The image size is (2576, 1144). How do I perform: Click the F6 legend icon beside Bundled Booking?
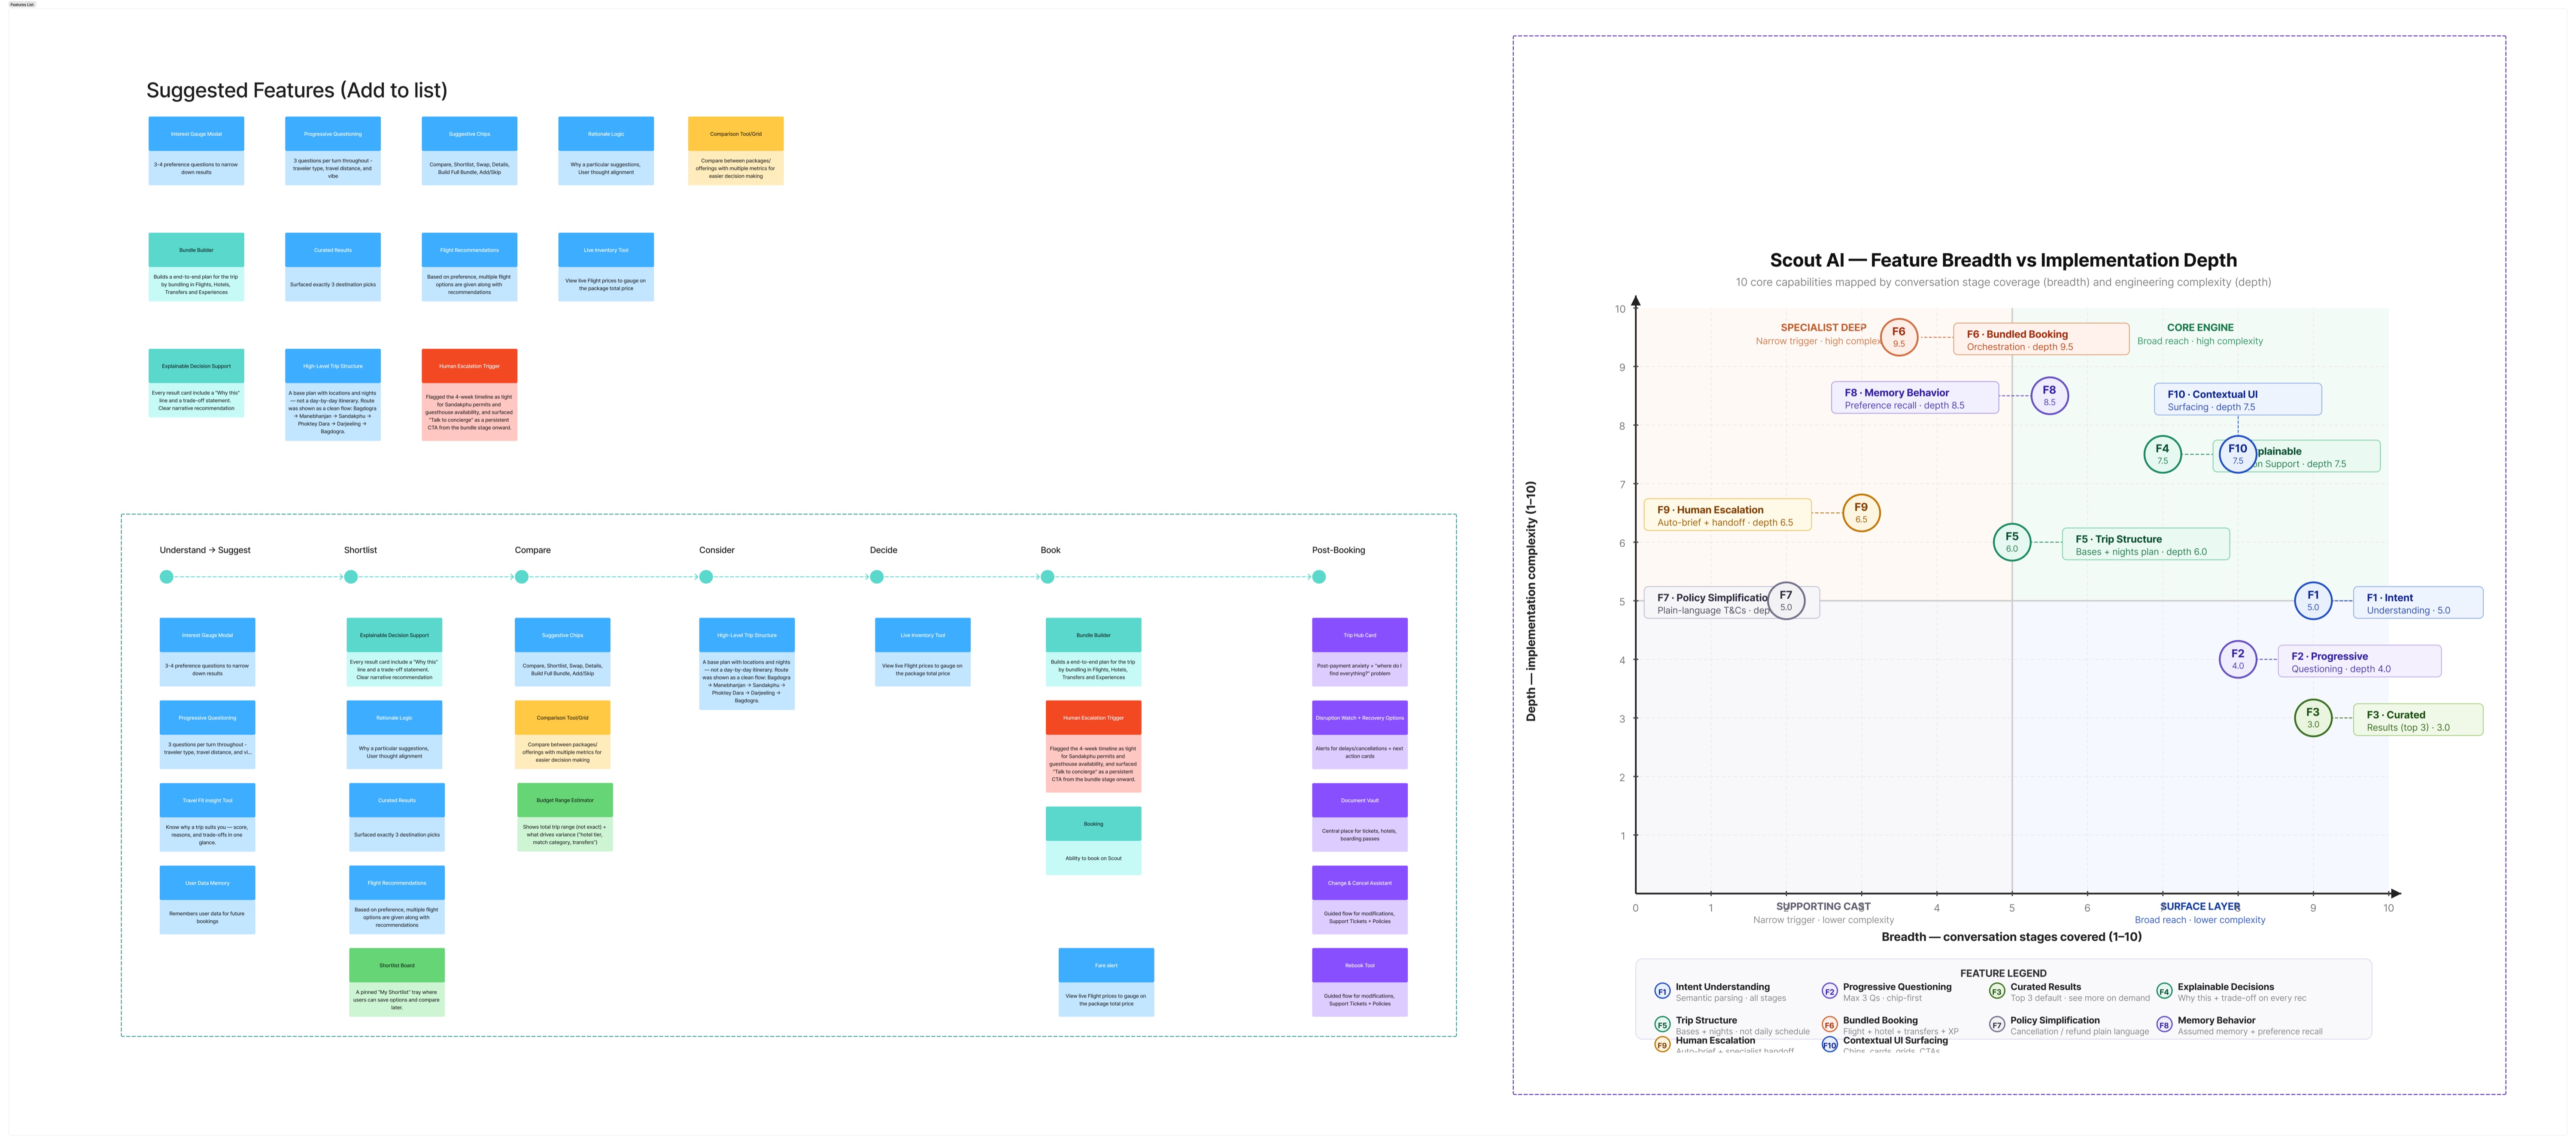[x=1829, y=1025]
